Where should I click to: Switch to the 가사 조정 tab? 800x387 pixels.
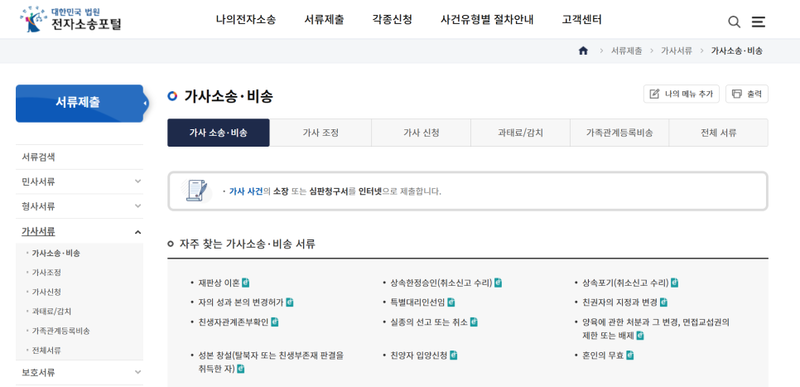coord(320,133)
